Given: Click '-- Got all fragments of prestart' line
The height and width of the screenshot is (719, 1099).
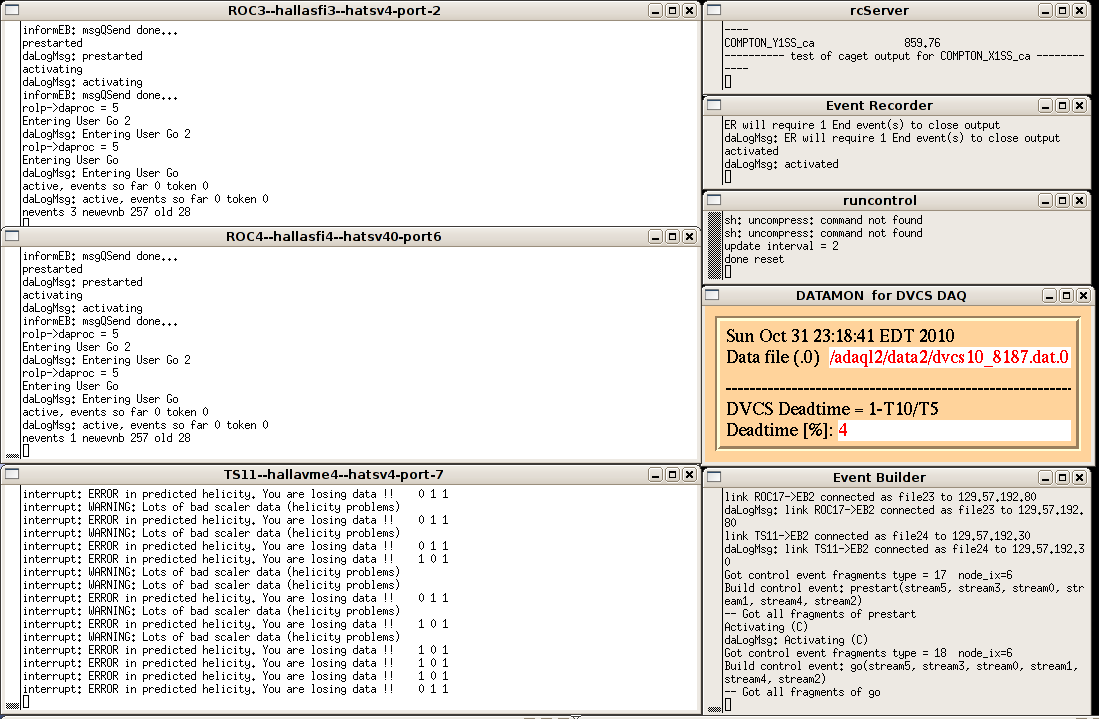Looking at the screenshot, I should (x=819, y=614).
